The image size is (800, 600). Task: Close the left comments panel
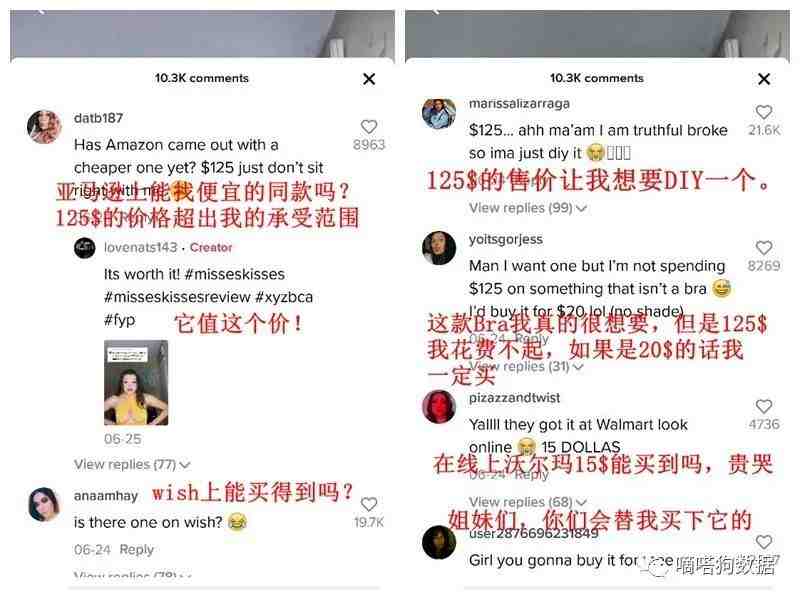click(369, 79)
